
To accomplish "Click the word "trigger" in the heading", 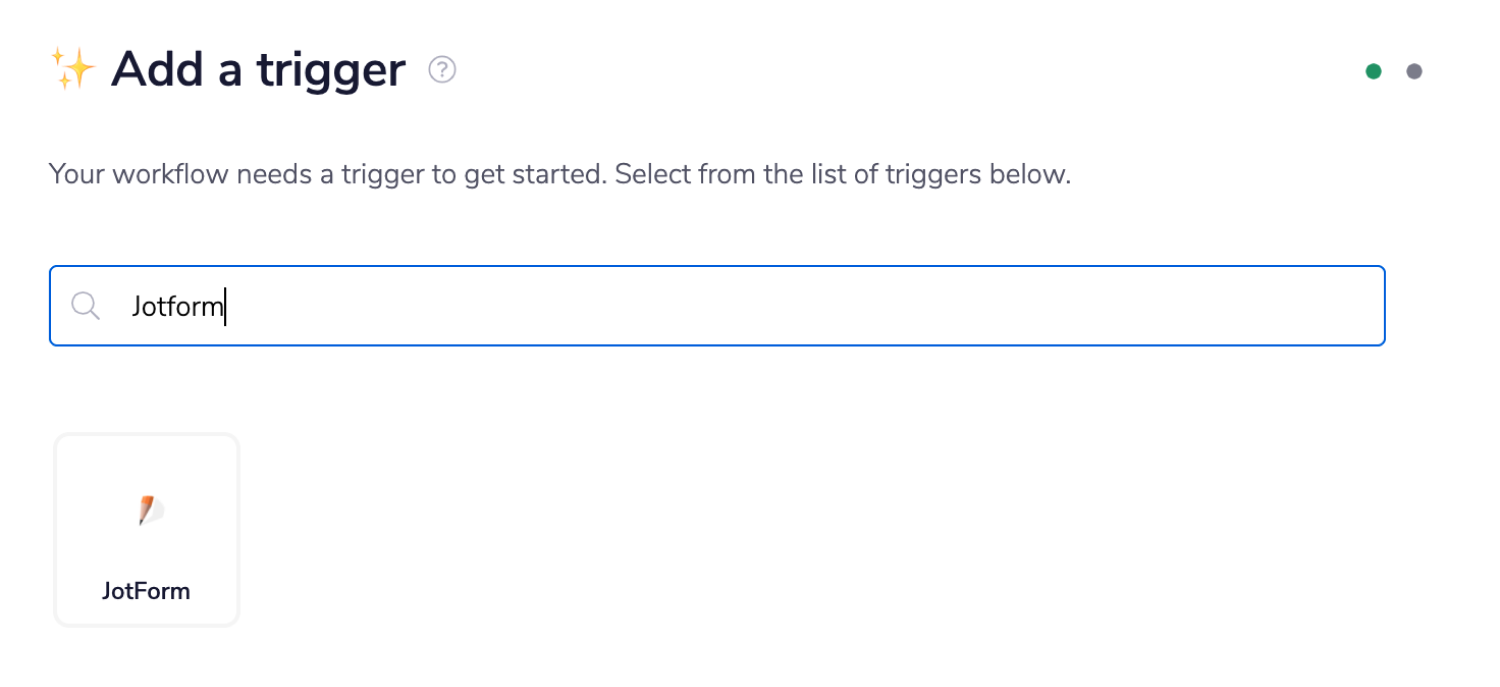I will 331,70.
